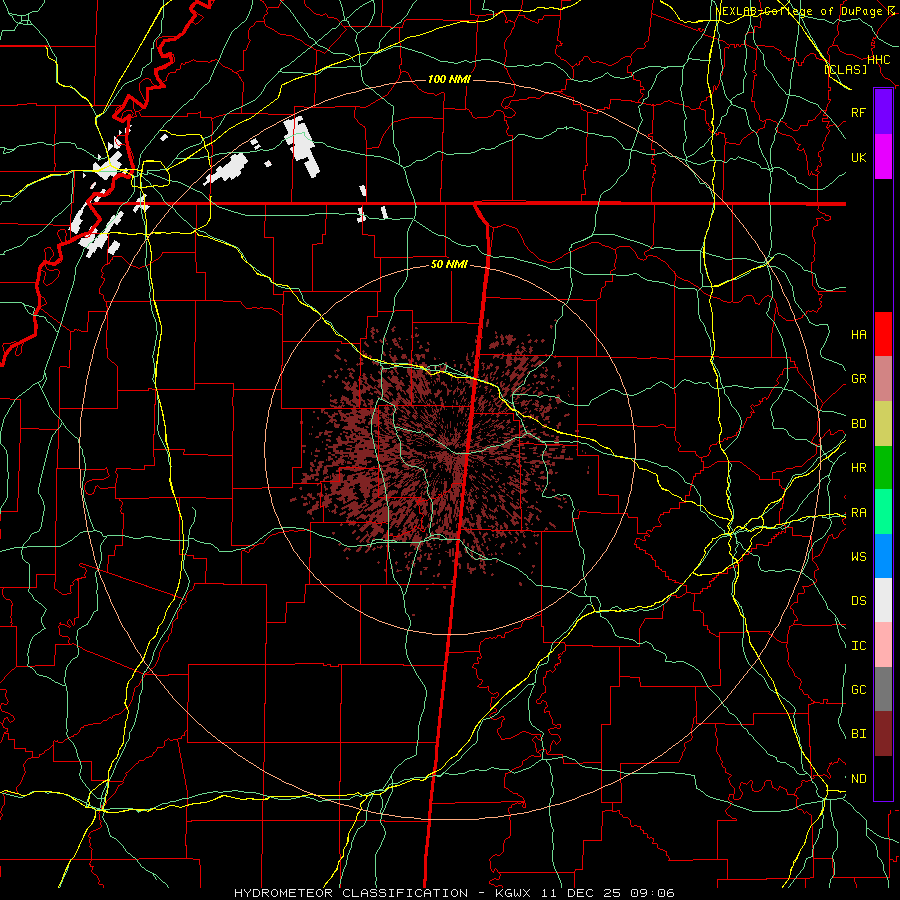Image resolution: width=900 pixels, height=900 pixels.
Task: Pick the WS blue legend swatch
Action: [883, 556]
